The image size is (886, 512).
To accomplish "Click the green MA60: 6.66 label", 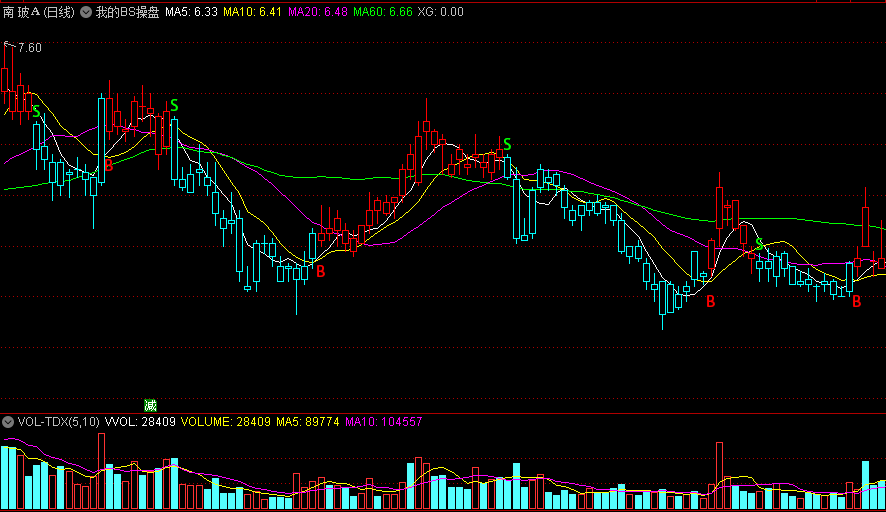I will click(383, 12).
